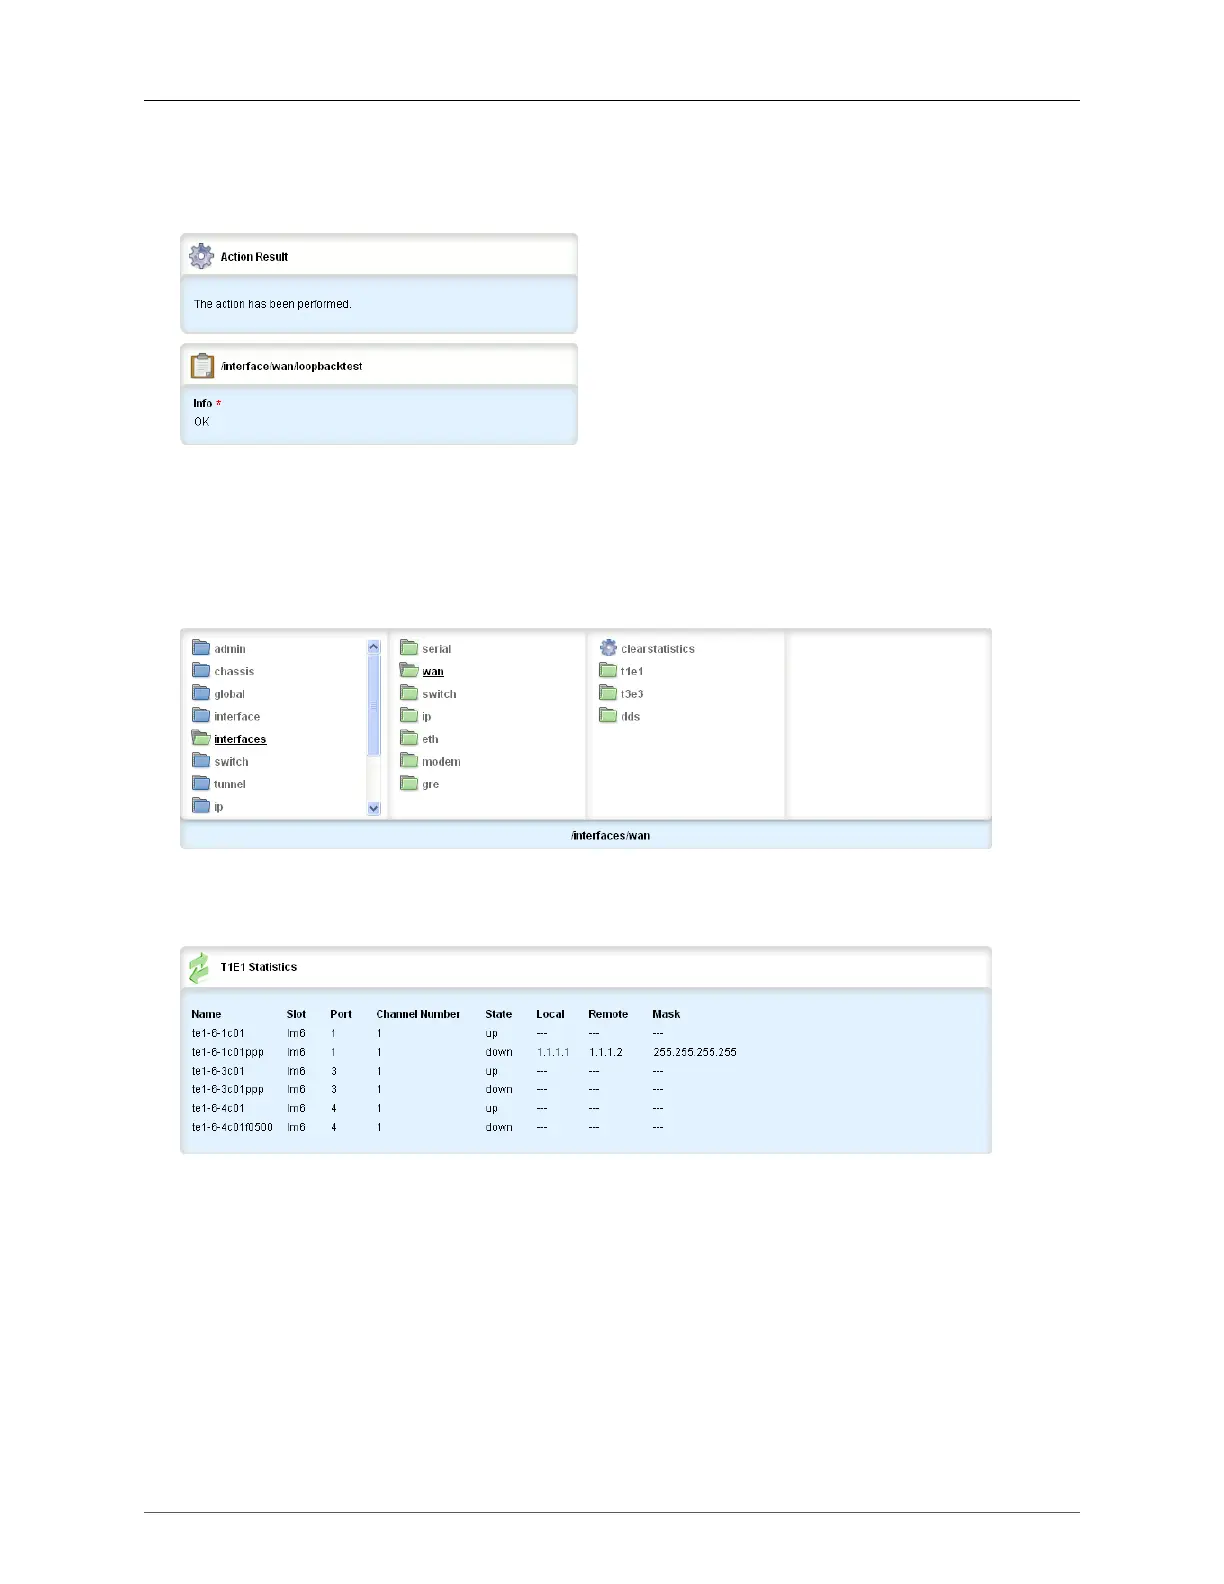Click the clearstatistics gear icon
Screen dimensions: 1224x1584
608,648
